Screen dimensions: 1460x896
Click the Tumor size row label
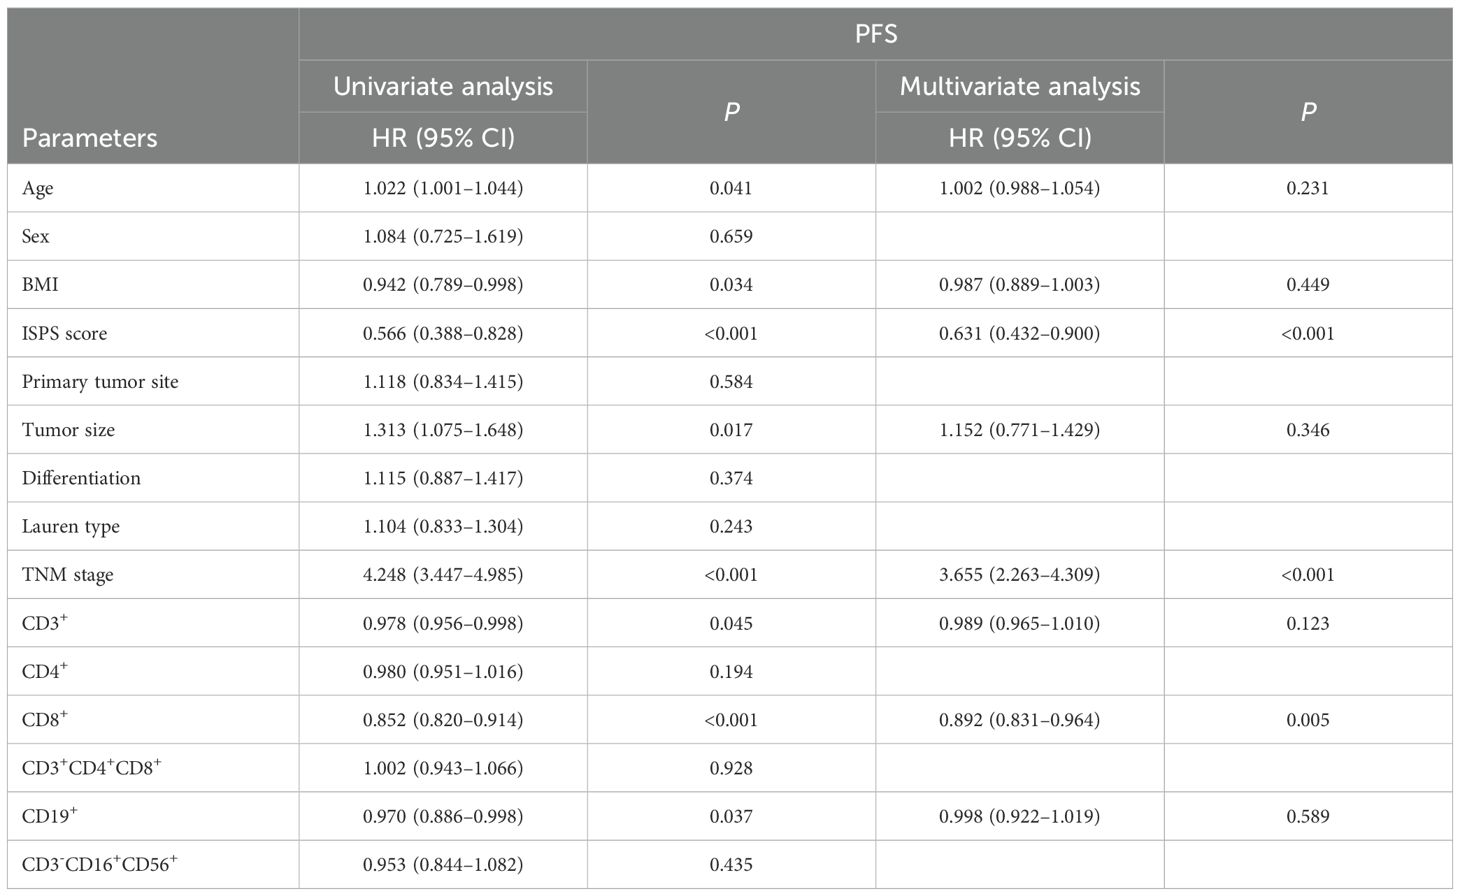pos(68,430)
